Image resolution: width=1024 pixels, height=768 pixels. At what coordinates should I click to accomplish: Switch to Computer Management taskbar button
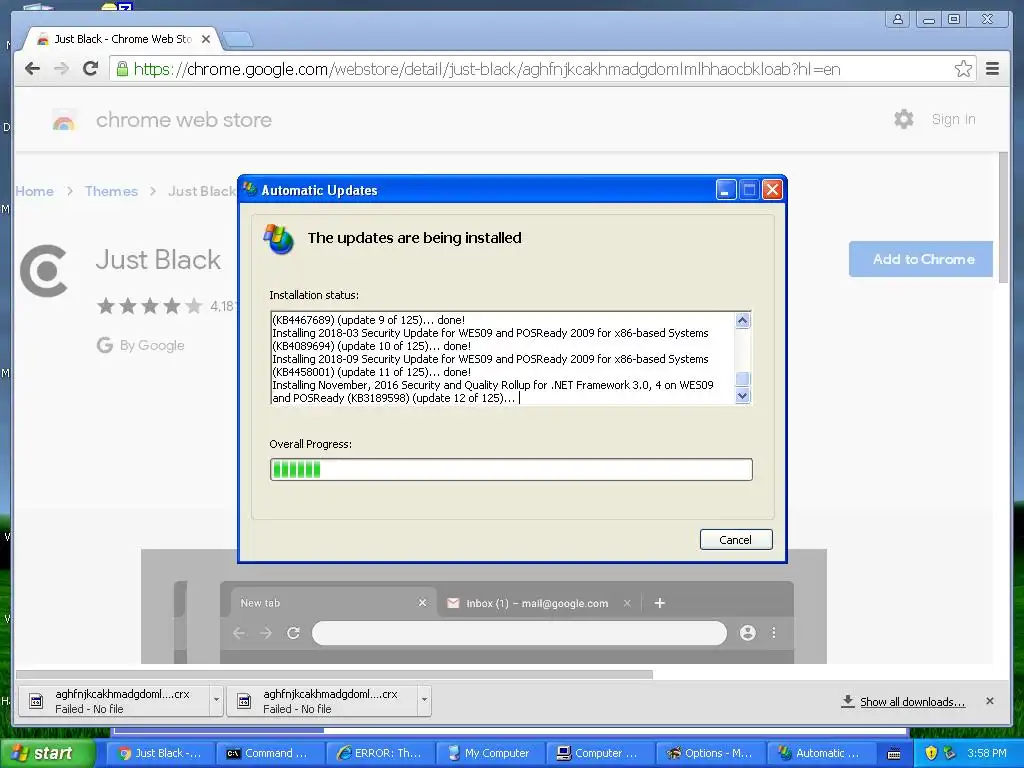pos(600,753)
